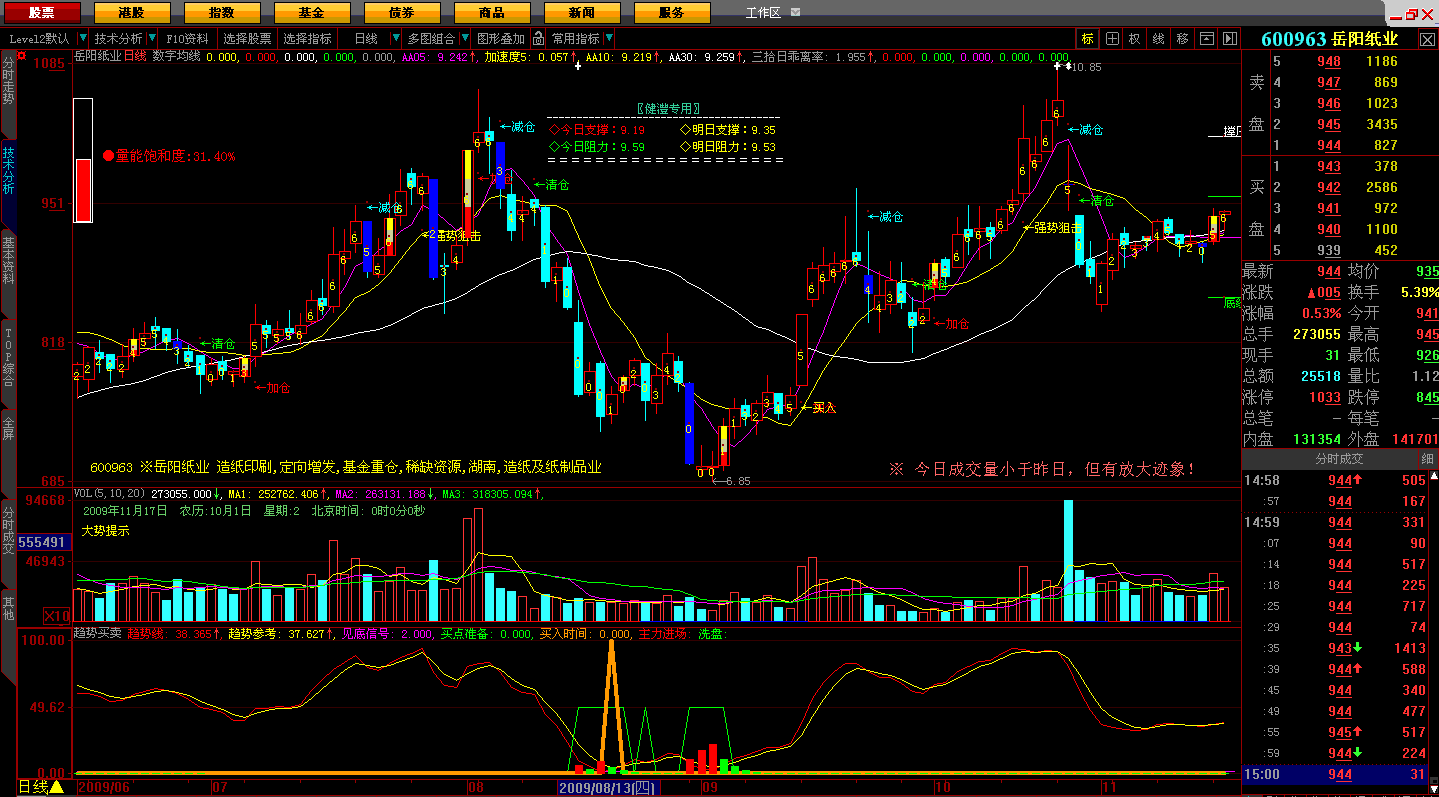Image resolution: width=1439 pixels, height=797 pixels.
Task: Click the X10 volume scale button
Action: pos(56,615)
